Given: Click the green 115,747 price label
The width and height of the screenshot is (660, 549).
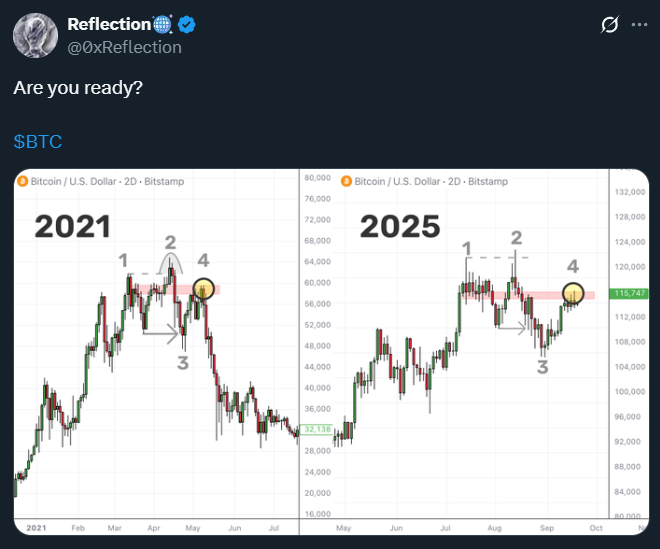Looking at the screenshot, I should [629, 293].
